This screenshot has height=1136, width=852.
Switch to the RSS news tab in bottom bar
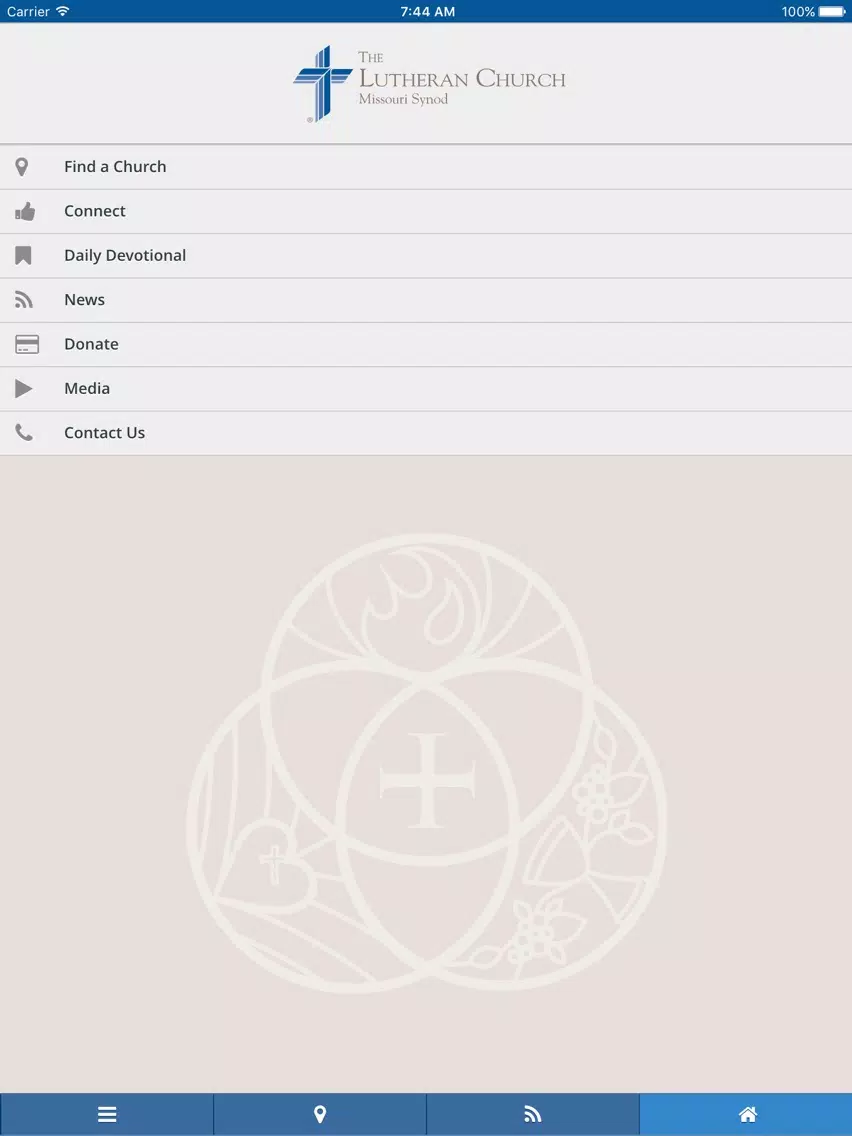[x=532, y=1114]
